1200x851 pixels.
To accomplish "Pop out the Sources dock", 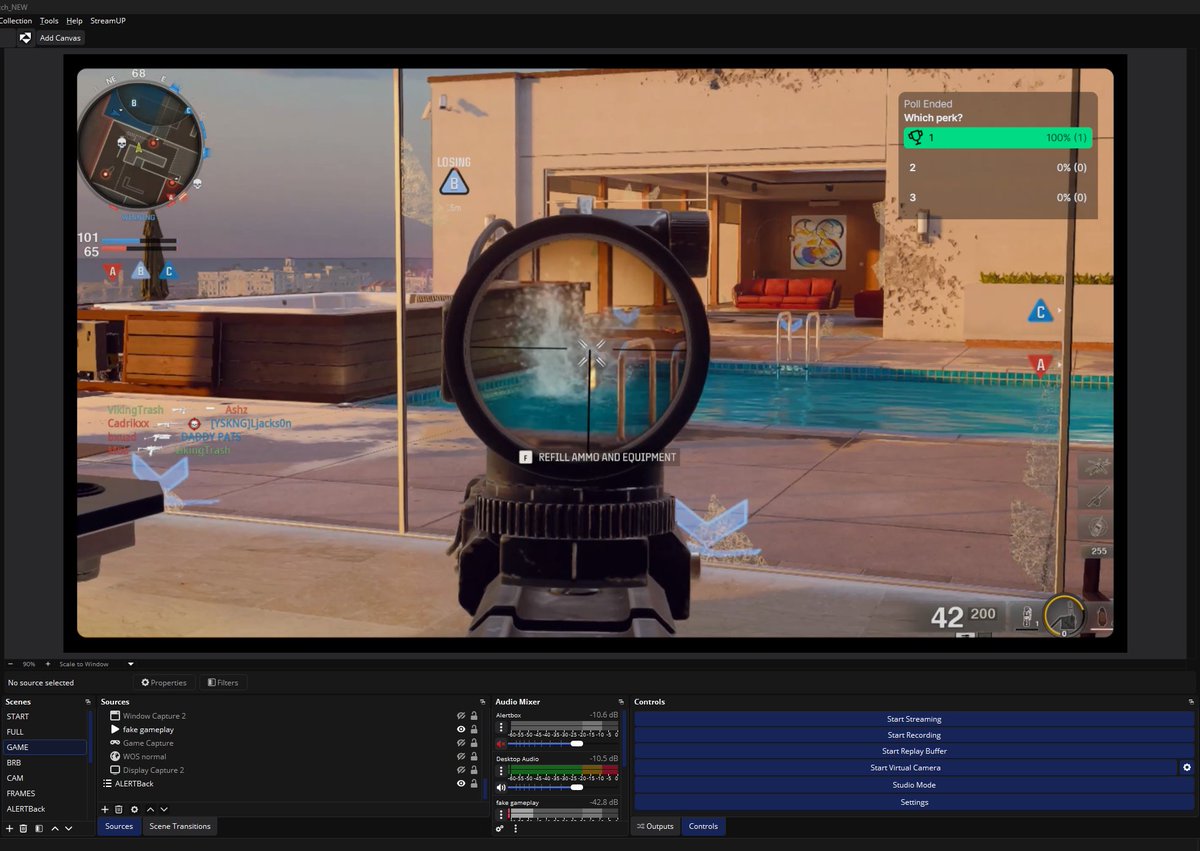I will click(484, 702).
